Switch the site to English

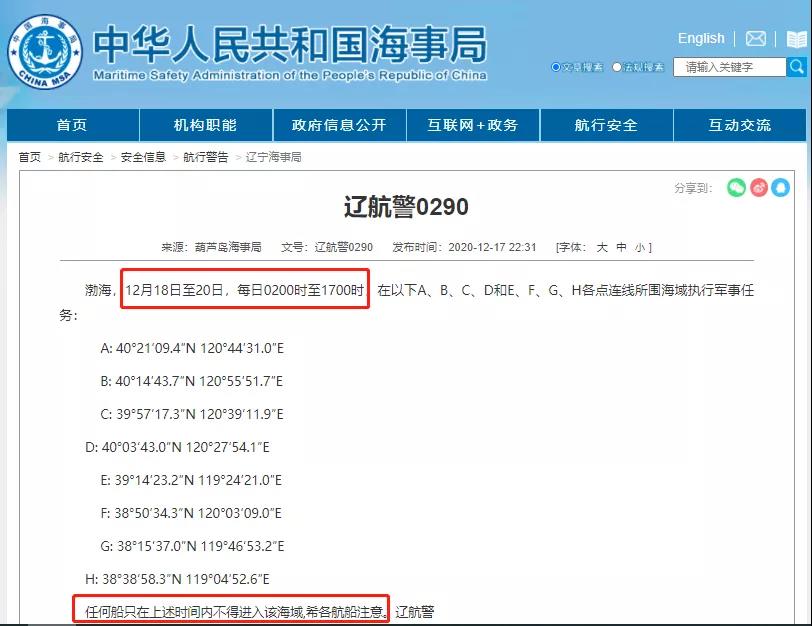701,38
